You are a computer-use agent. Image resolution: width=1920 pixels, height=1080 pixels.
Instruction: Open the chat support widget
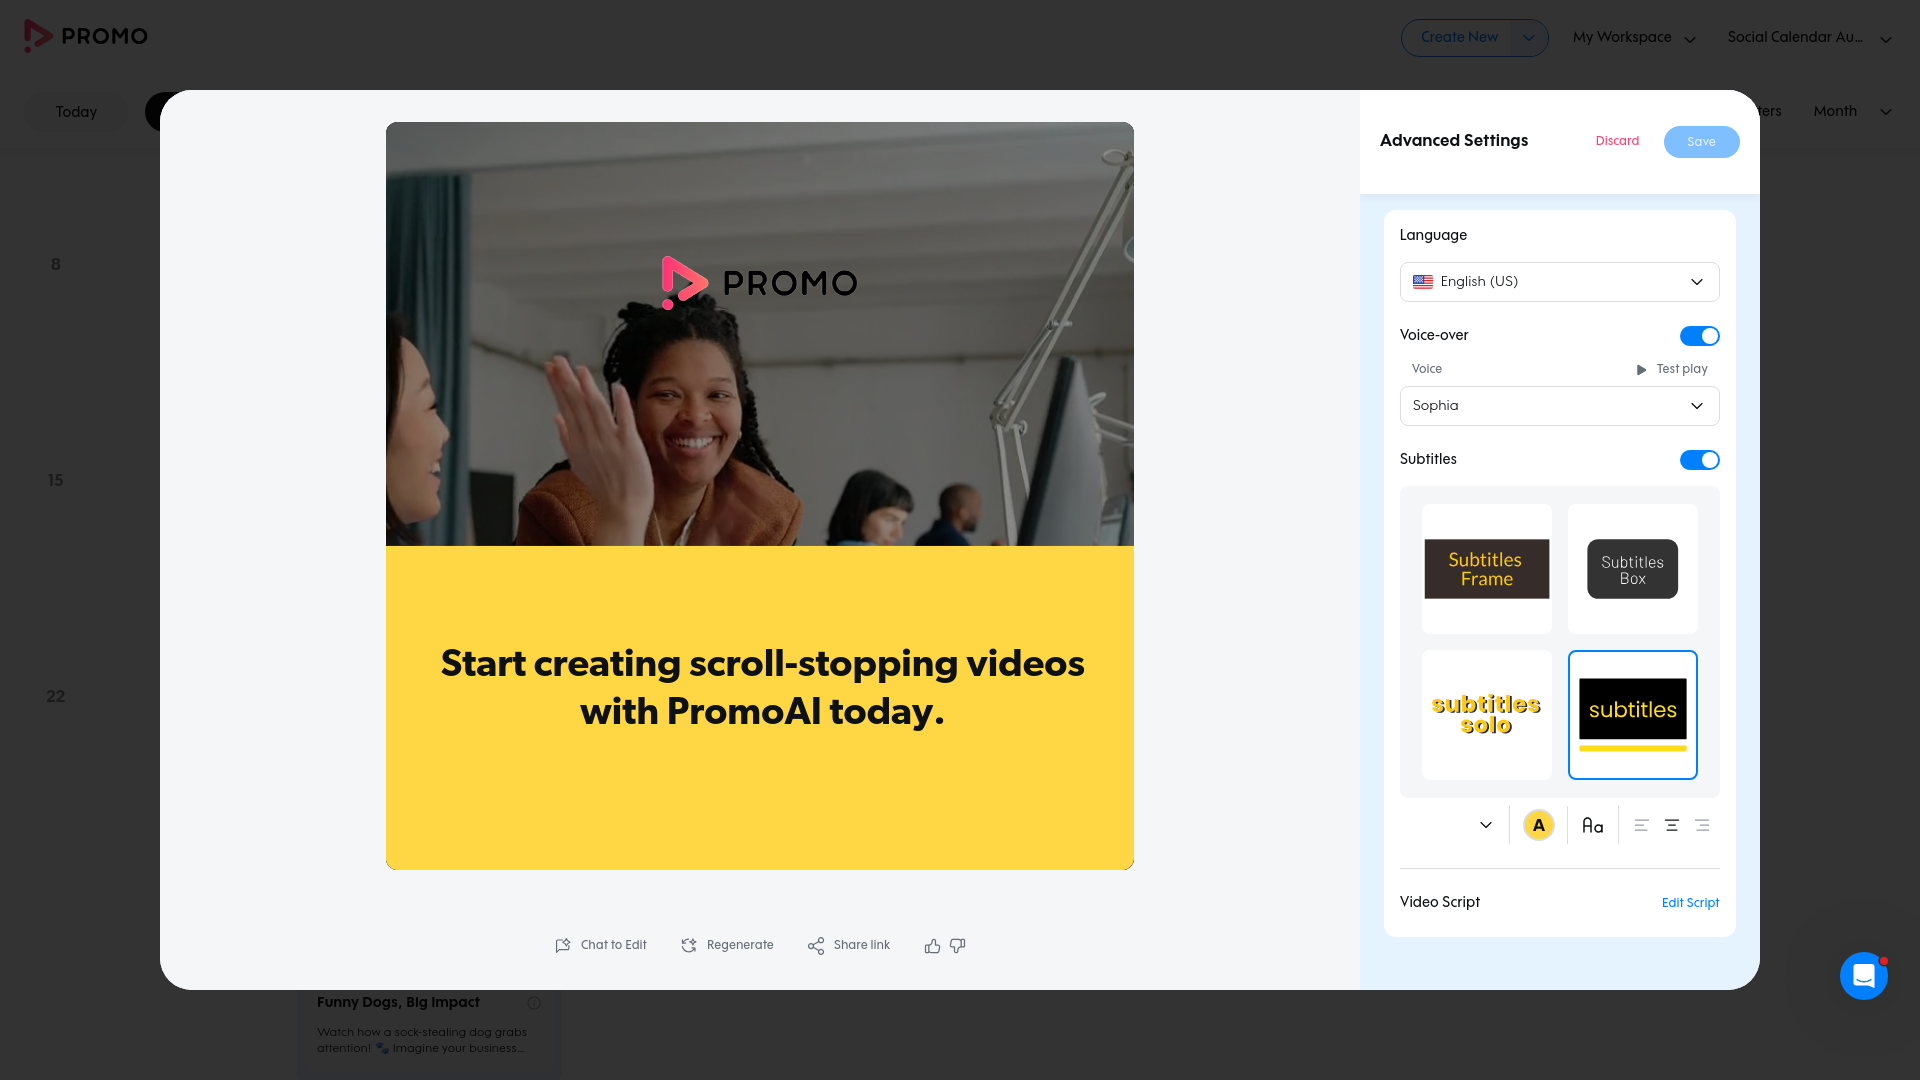pyautogui.click(x=1864, y=975)
